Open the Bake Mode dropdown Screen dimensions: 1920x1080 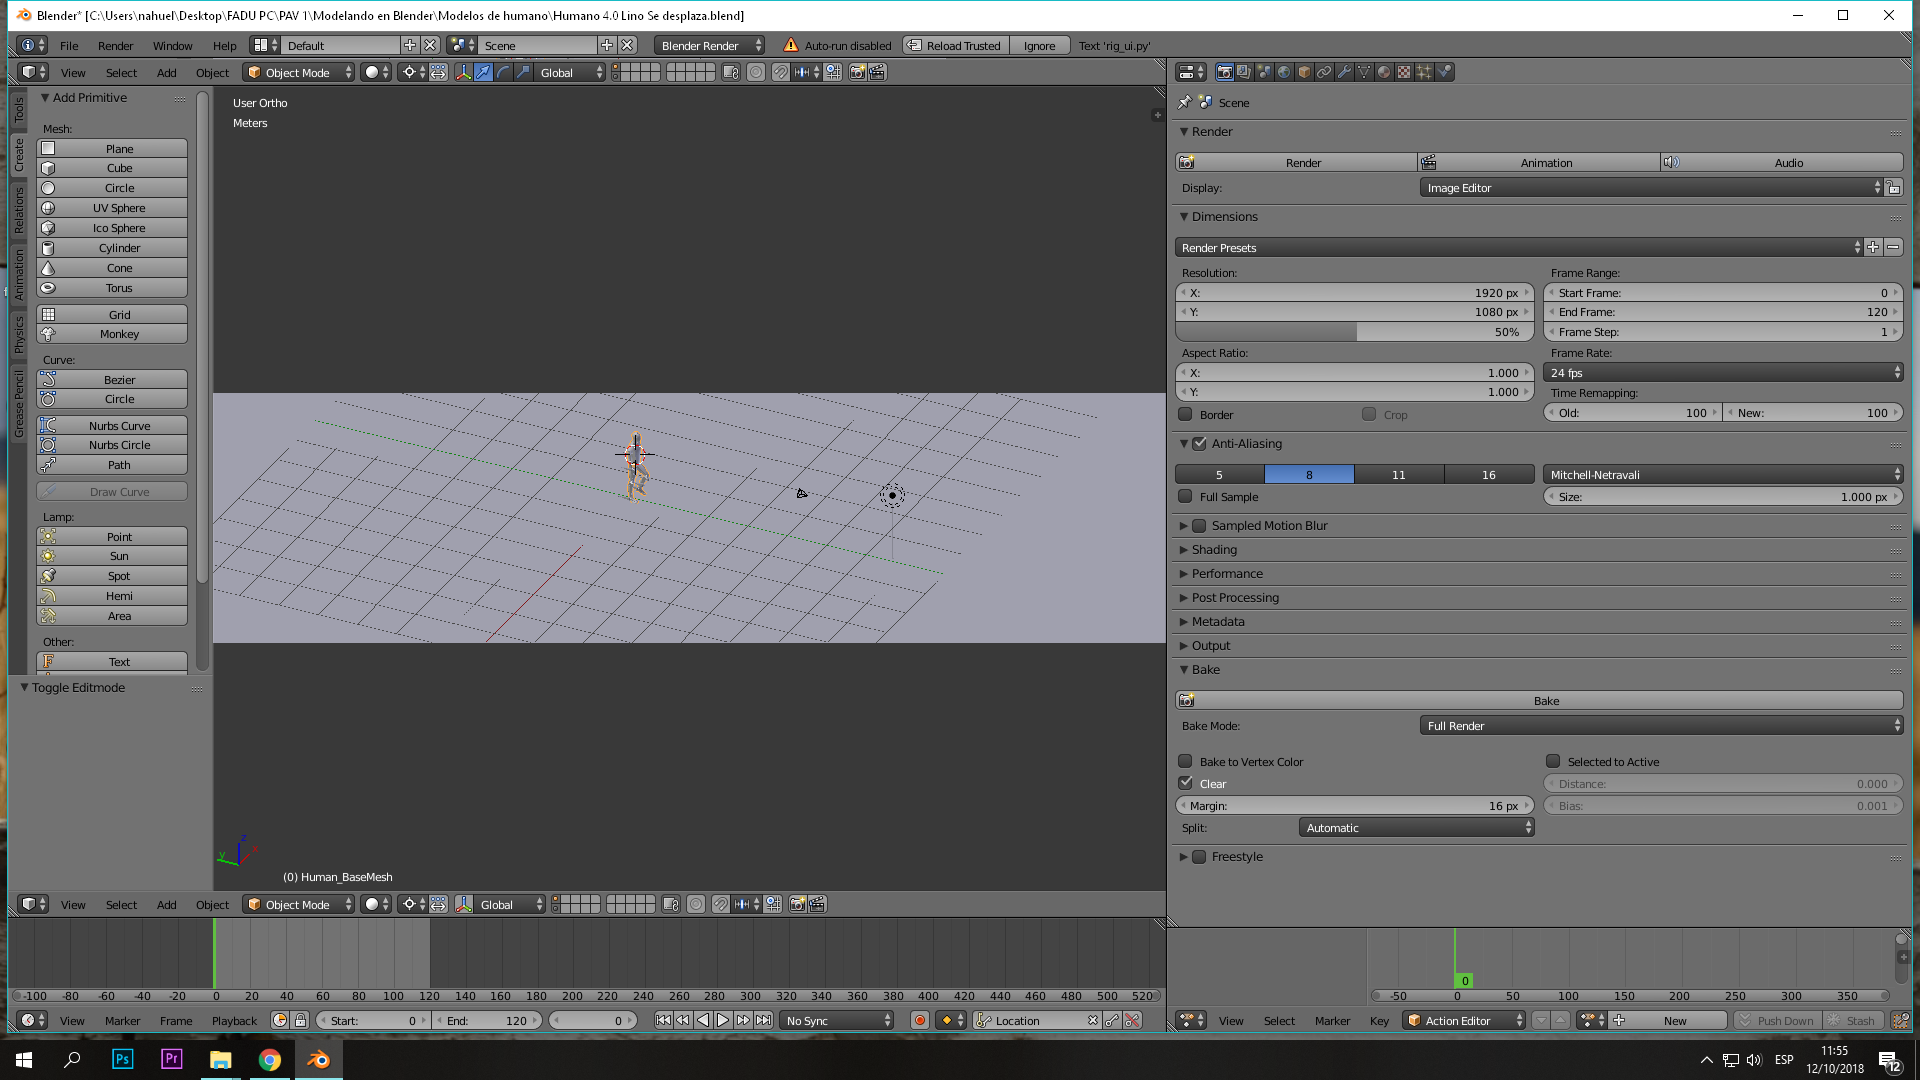tap(1660, 726)
